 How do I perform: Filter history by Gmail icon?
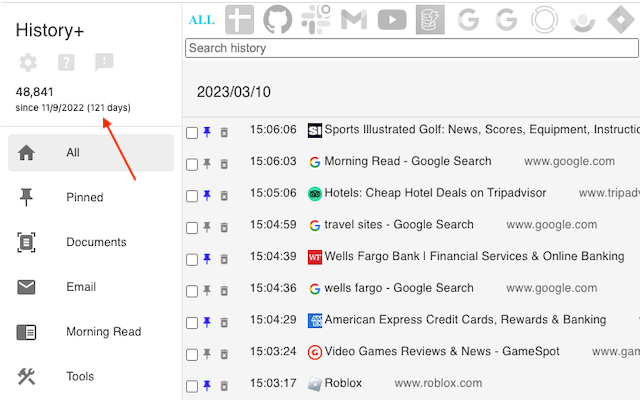click(354, 19)
